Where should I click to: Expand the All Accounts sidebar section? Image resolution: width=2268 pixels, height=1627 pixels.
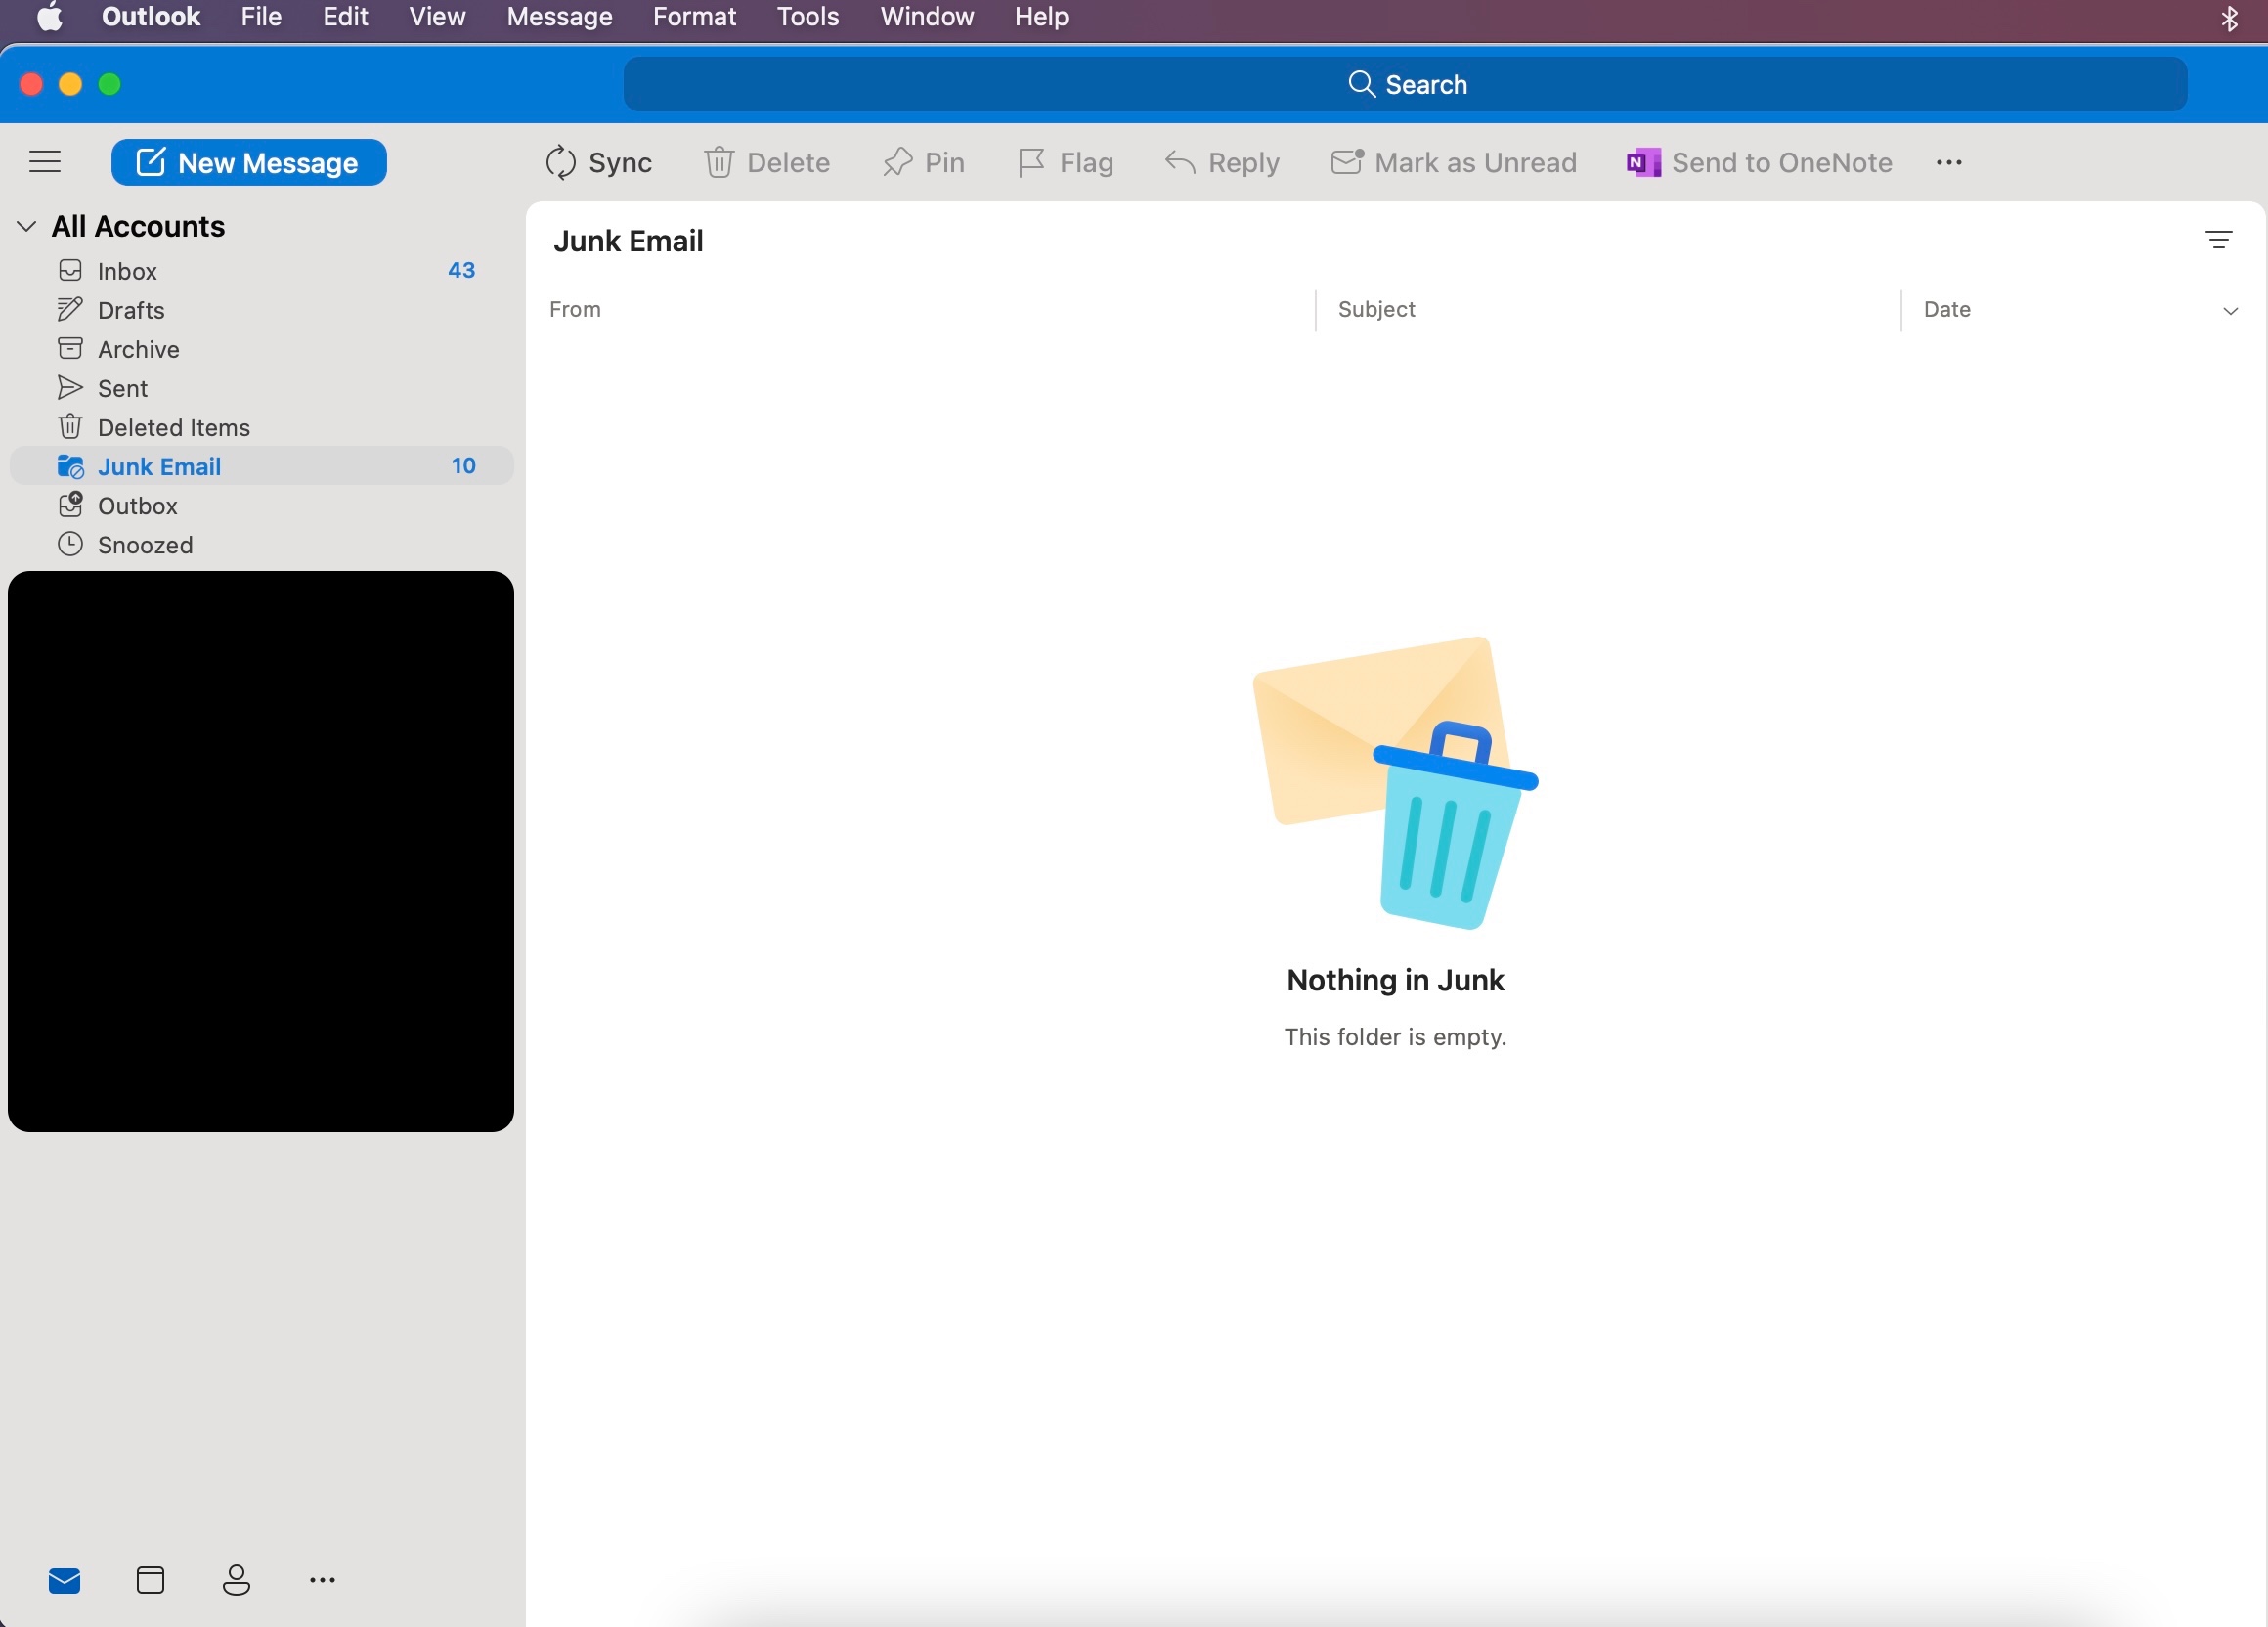[x=24, y=226]
